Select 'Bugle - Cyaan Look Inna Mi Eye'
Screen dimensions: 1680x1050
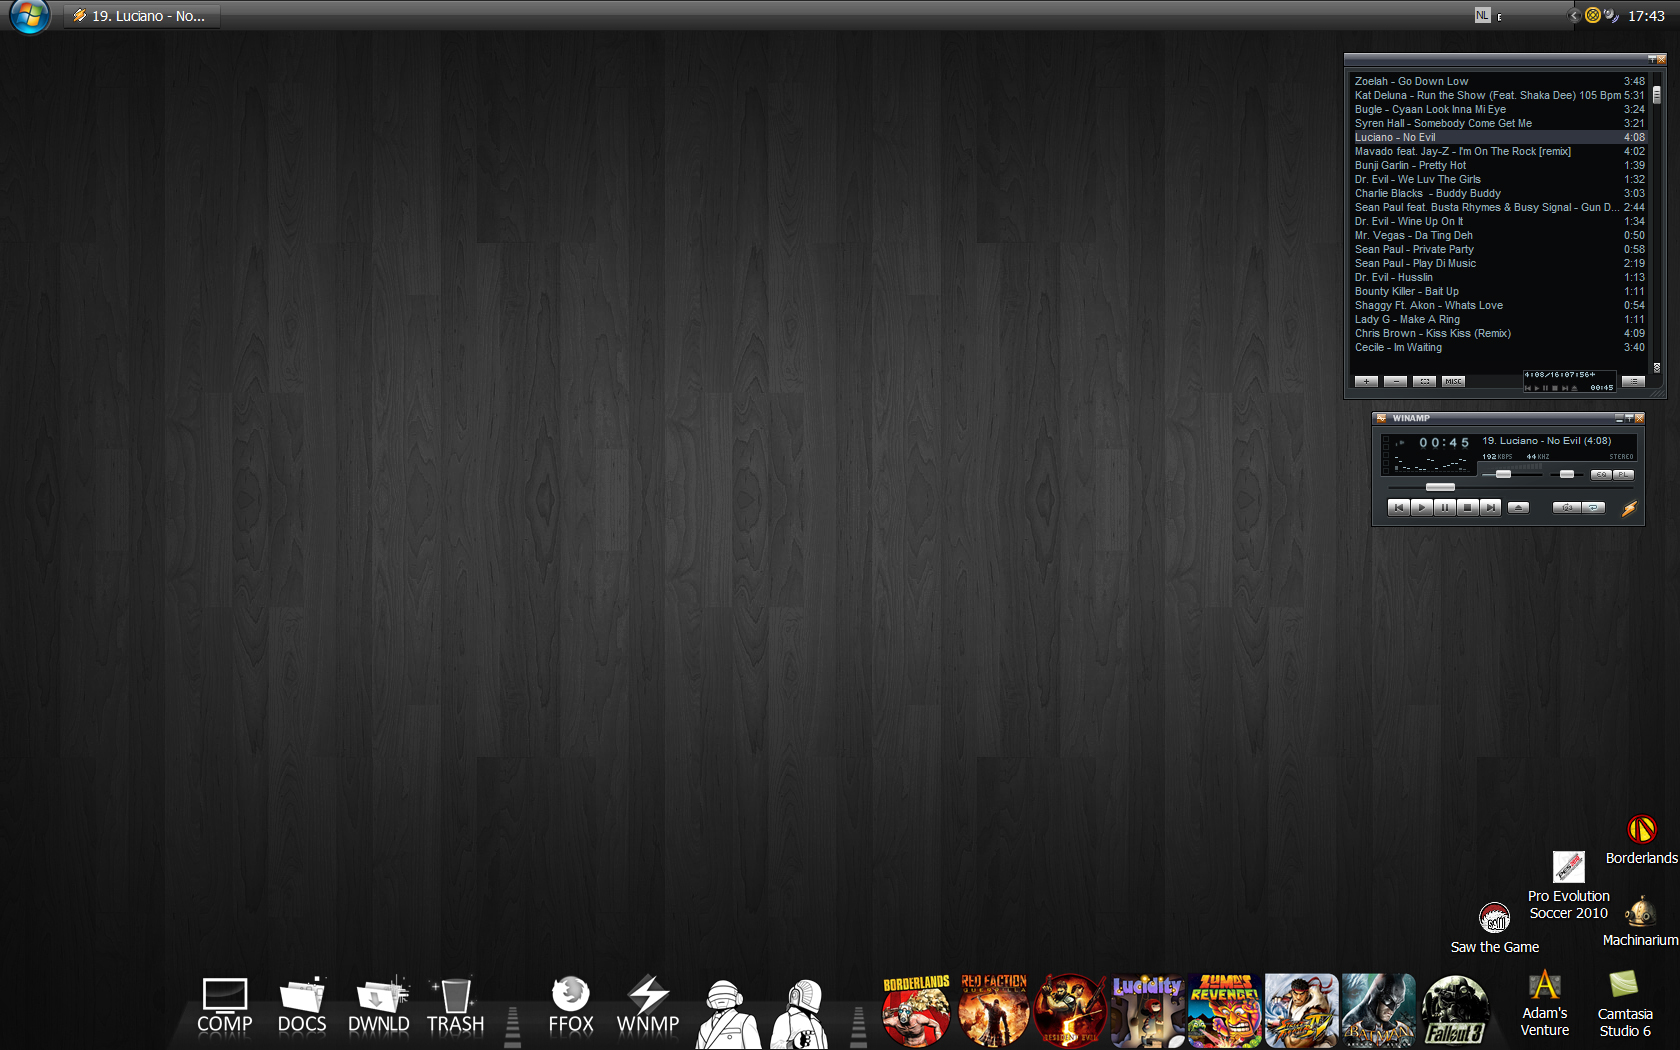(x=1499, y=110)
